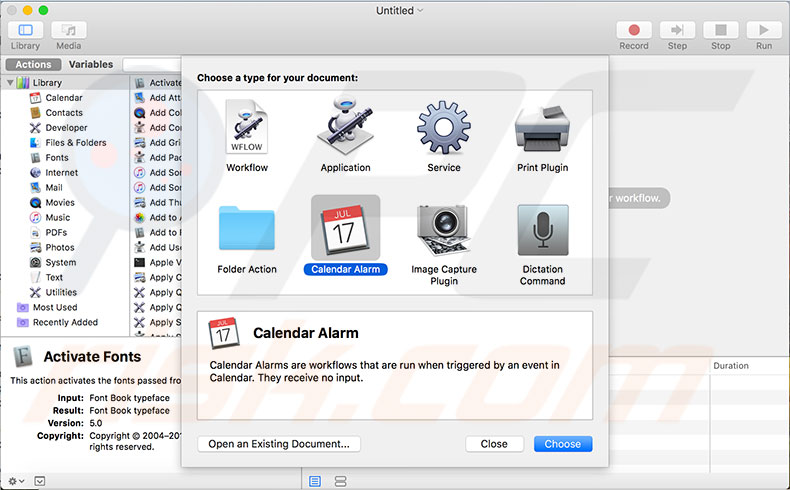This screenshot has width=790, height=490.
Task: Select the Folder Action folder icon
Action: [x=246, y=228]
